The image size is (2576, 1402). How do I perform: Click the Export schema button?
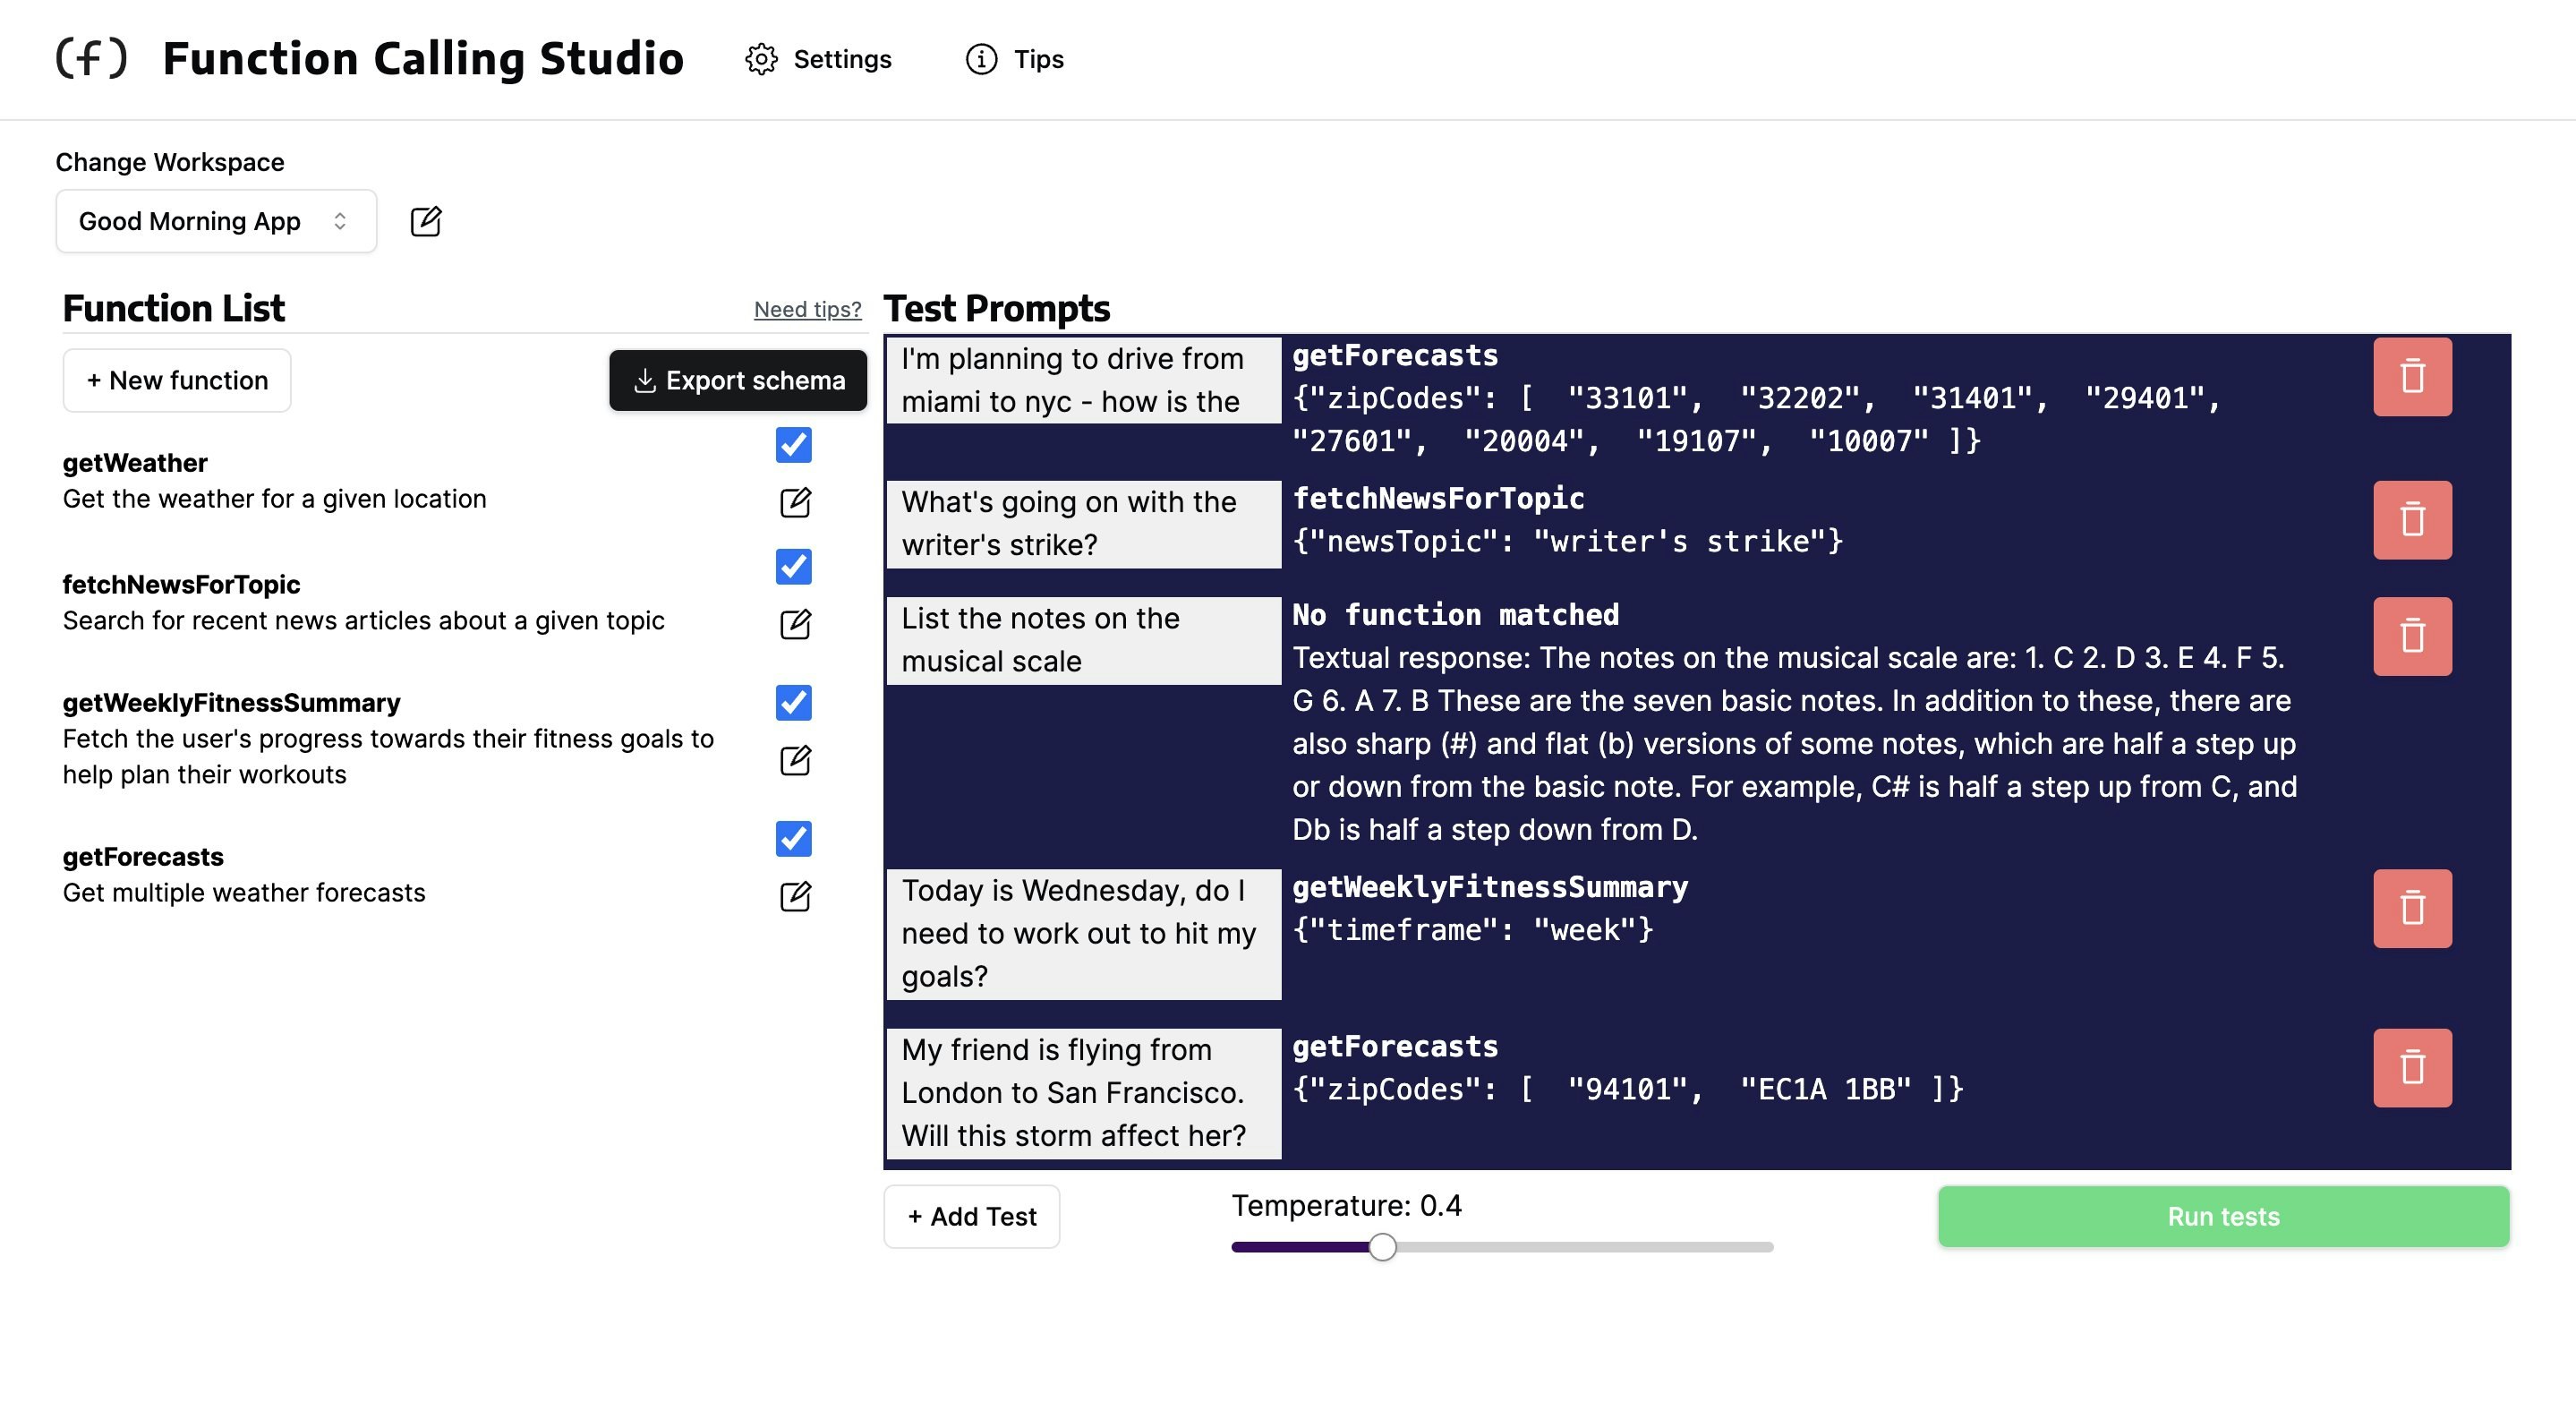pyautogui.click(x=737, y=380)
